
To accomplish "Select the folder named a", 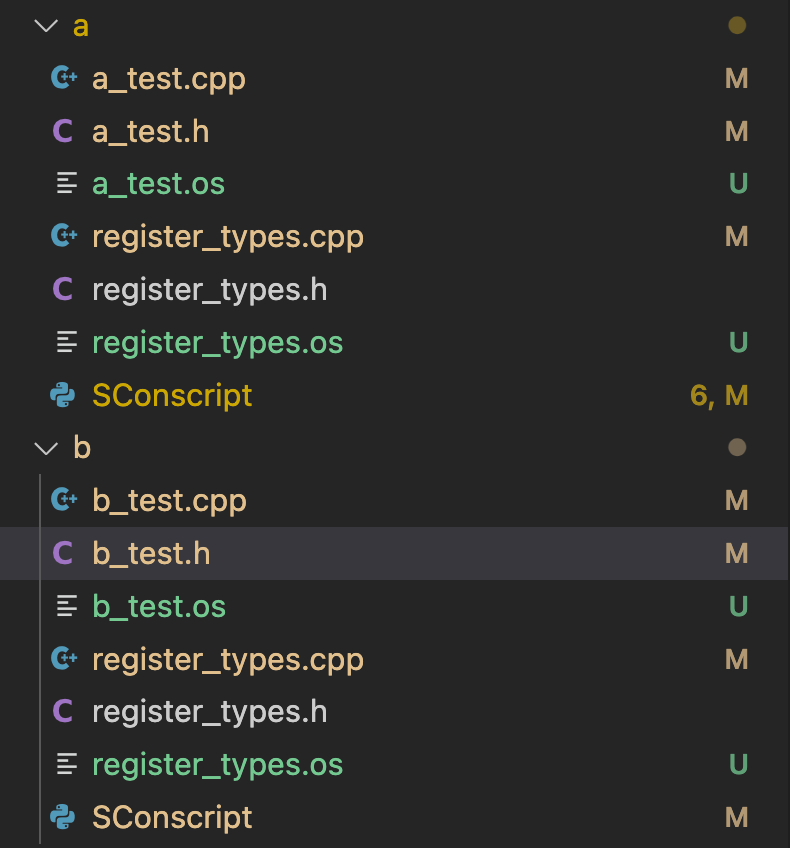I will (x=81, y=26).
